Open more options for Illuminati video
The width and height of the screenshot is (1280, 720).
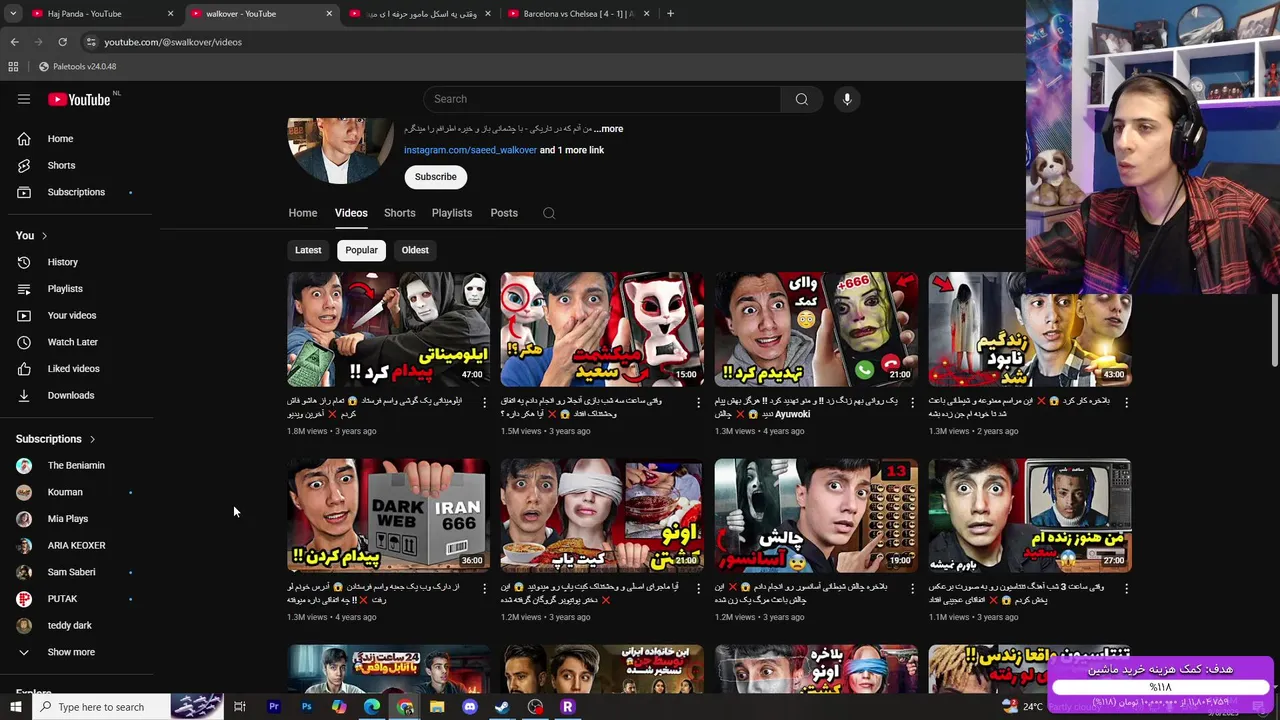485,402
